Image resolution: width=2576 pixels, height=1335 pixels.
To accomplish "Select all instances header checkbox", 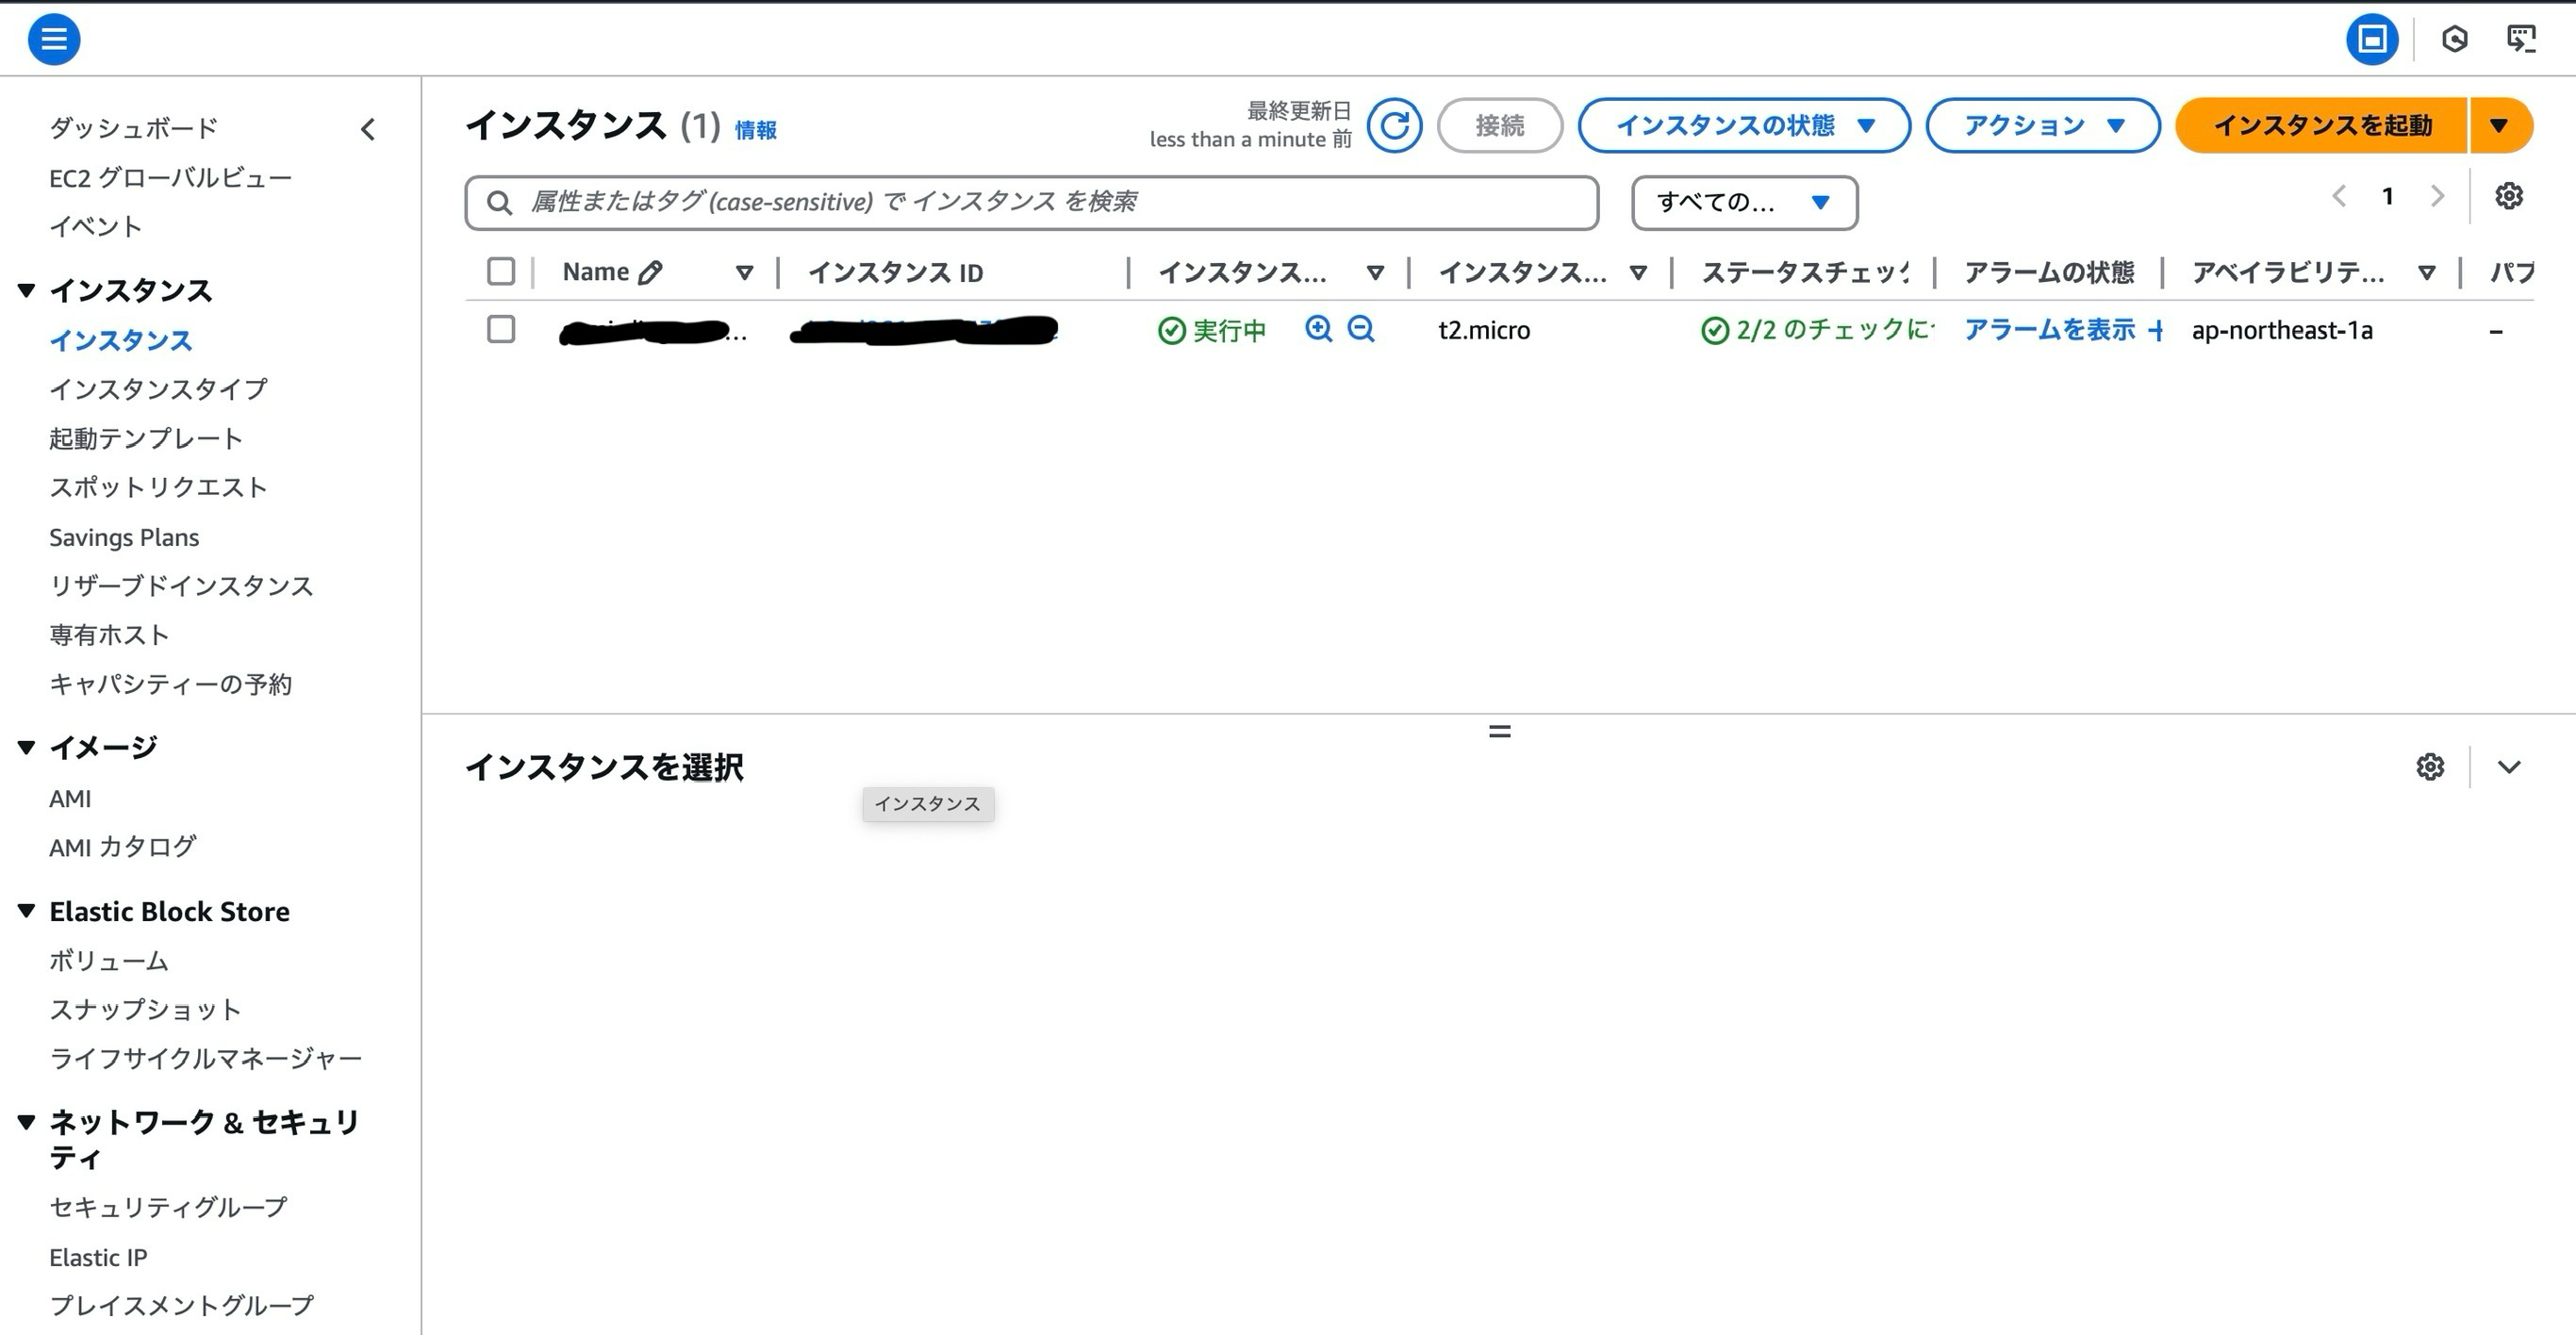I will (501, 271).
